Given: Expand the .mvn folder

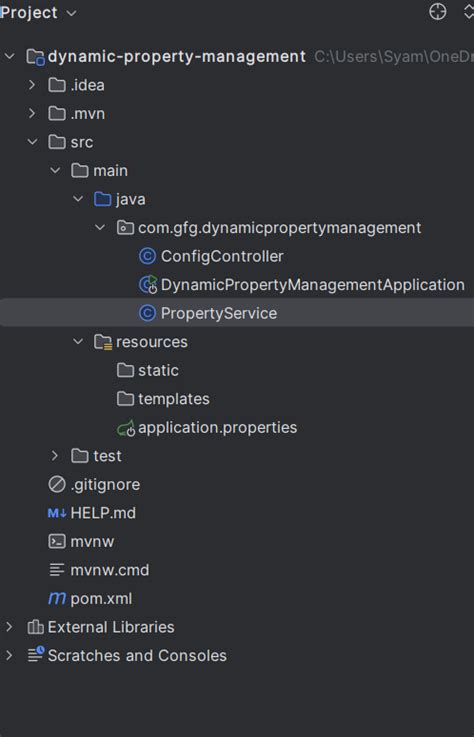Looking at the screenshot, I should 32,114.
